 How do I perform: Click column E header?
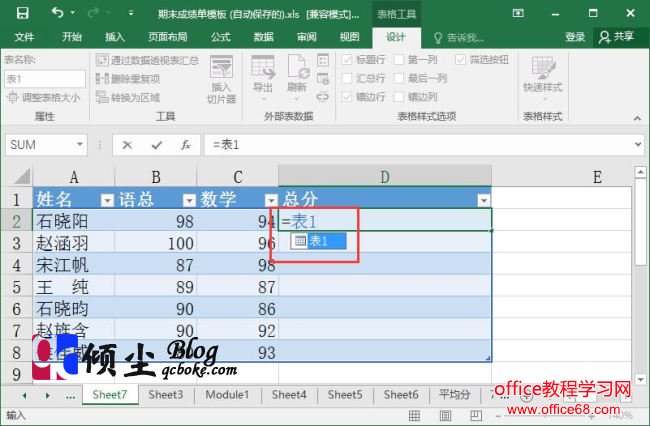tap(597, 177)
